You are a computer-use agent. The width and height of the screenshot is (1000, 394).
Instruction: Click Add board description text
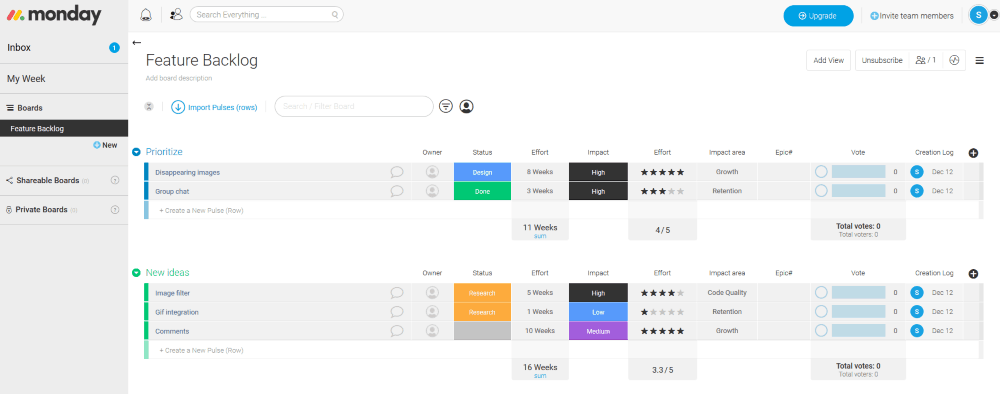point(179,78)
